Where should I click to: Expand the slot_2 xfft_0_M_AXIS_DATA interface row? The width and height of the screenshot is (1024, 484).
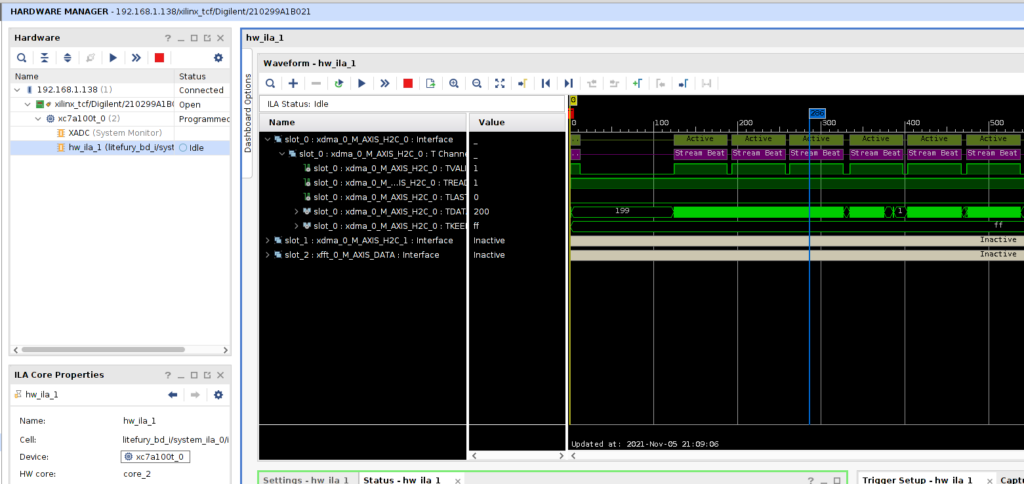(x=267, y=255)
